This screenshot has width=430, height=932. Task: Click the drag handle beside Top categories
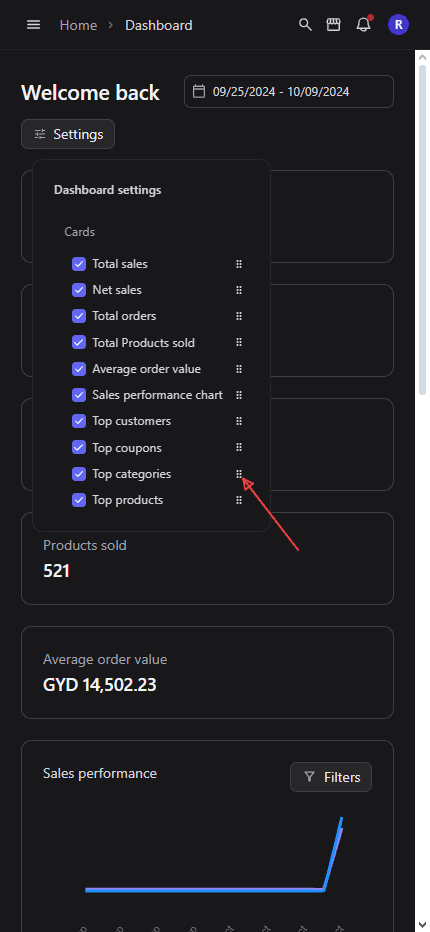(239, 474)
